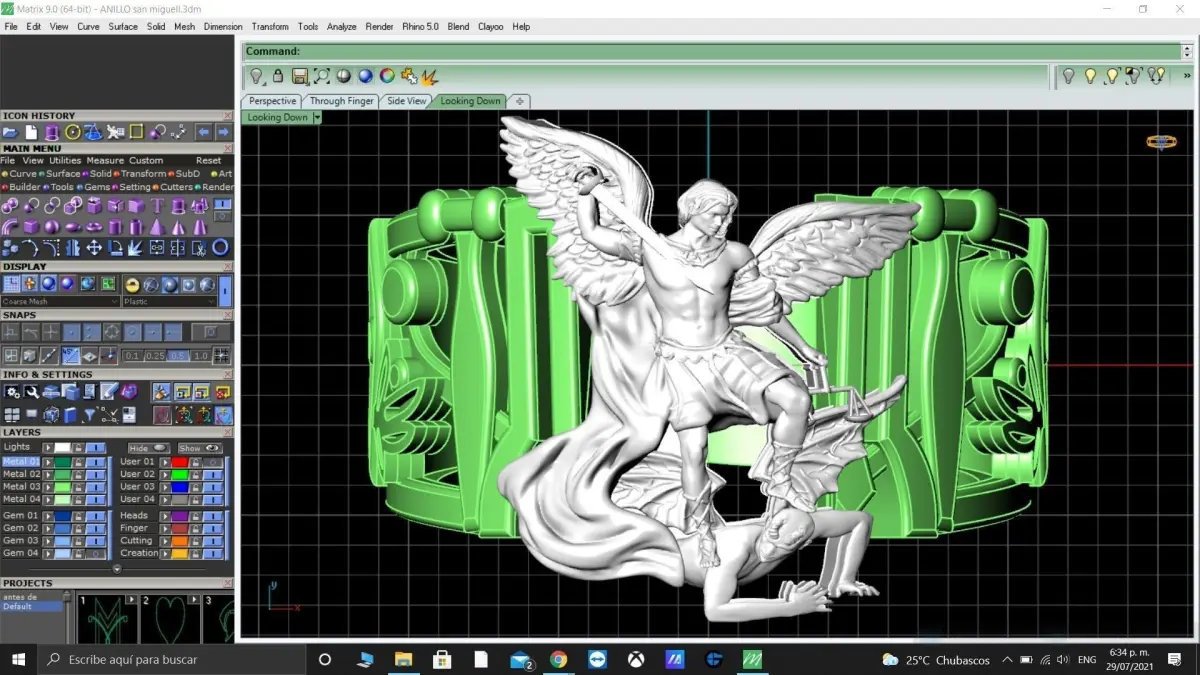Open file from Icon History folder icon
Viewport: 1200px width, 675px height.
point(10,132)
